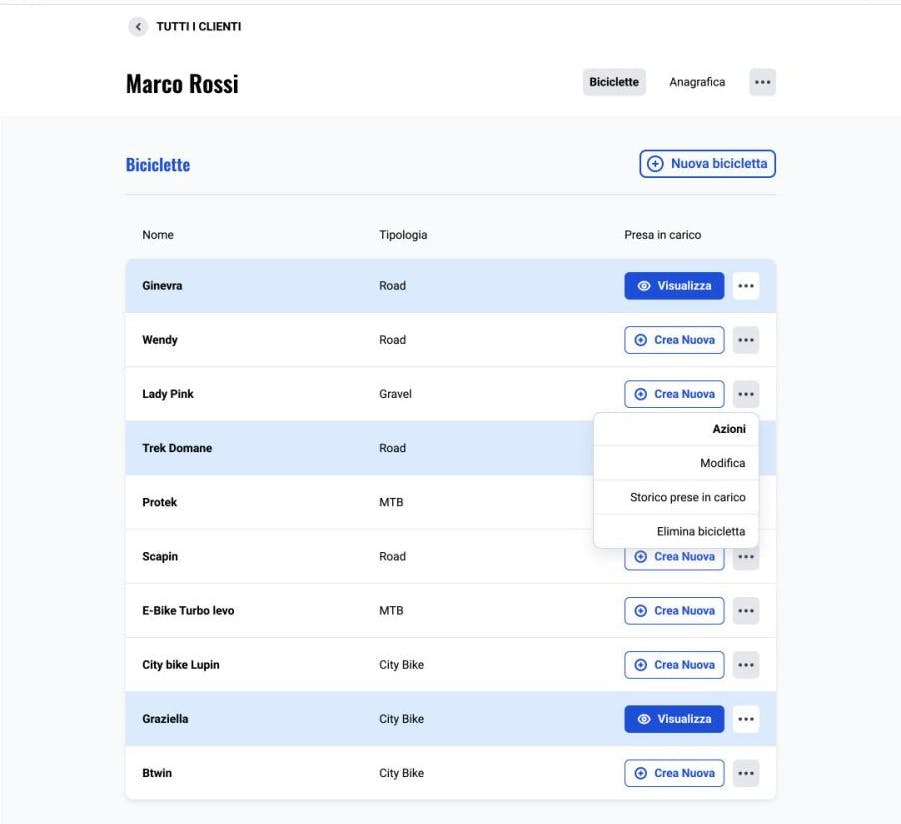The height and width of the screenshot is (824, 901).
Task: Select the Biciclette tab
Action: click(x=614, y=82)
